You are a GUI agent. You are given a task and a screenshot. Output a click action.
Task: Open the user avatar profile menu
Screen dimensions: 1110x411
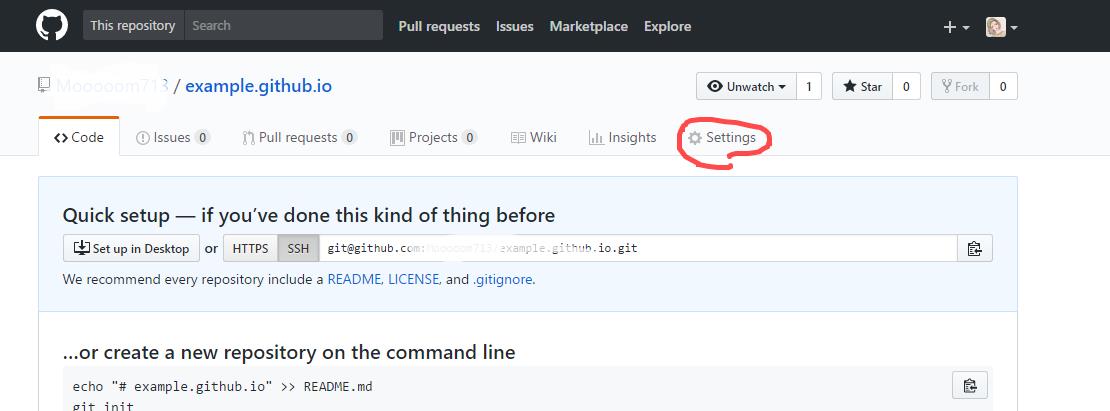pyautogui.click(x=1001, y=27)
